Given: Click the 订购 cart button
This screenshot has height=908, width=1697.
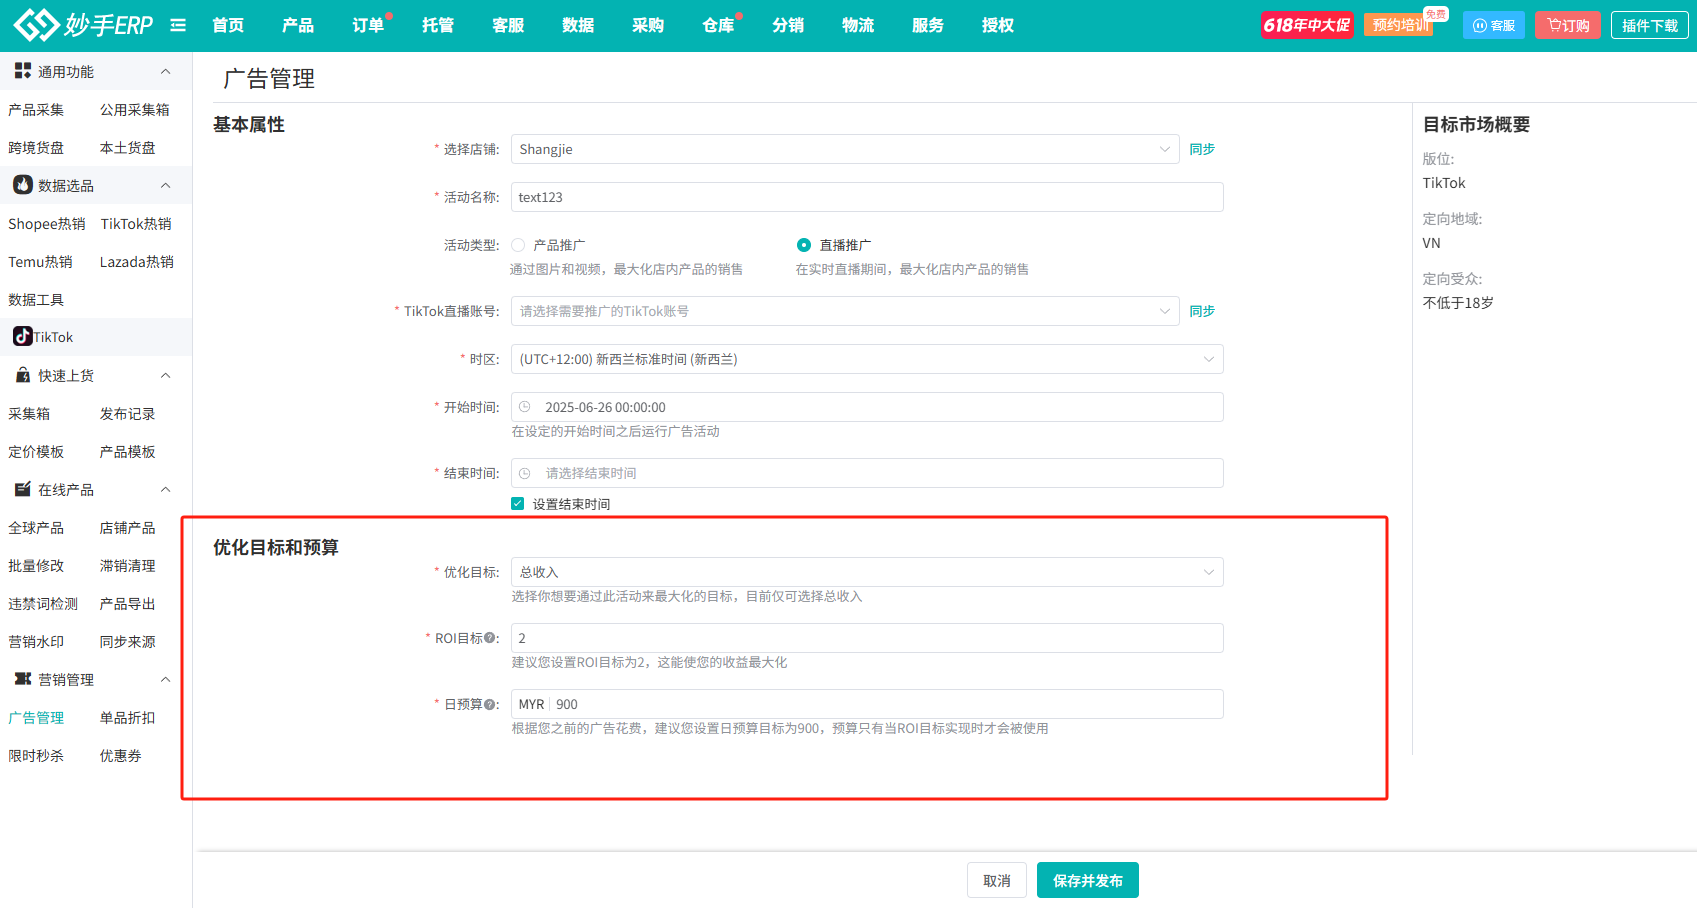Looking at the screenshot, I should tap(1568, 25).
